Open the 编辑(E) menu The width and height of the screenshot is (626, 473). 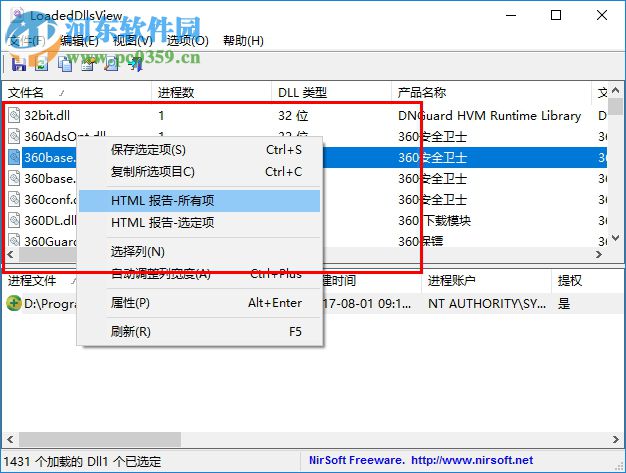coord(79,40)
